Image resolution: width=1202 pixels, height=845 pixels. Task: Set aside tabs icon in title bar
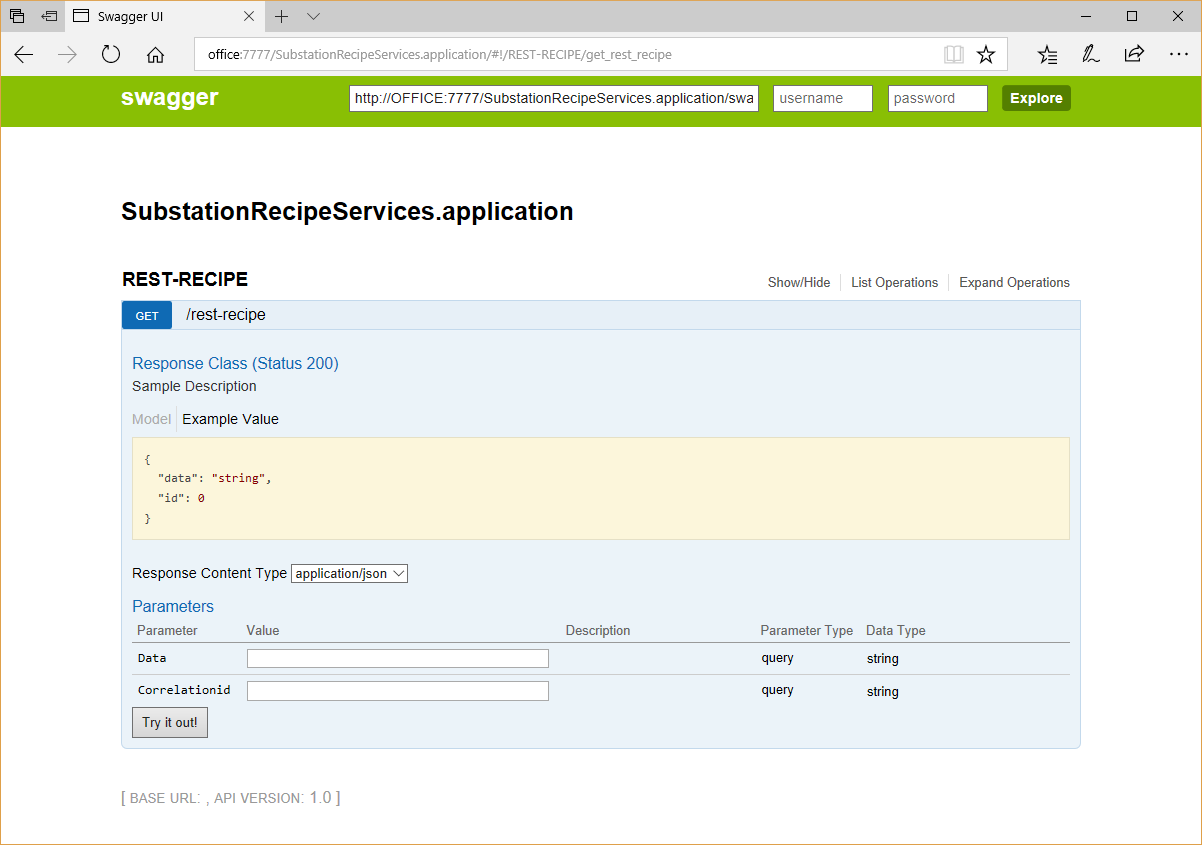coord(49,16)
